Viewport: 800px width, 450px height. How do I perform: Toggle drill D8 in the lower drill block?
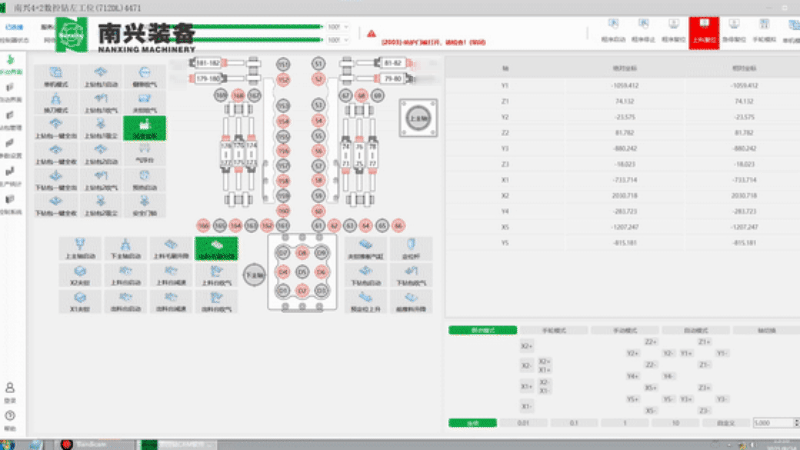coord(302,253)
